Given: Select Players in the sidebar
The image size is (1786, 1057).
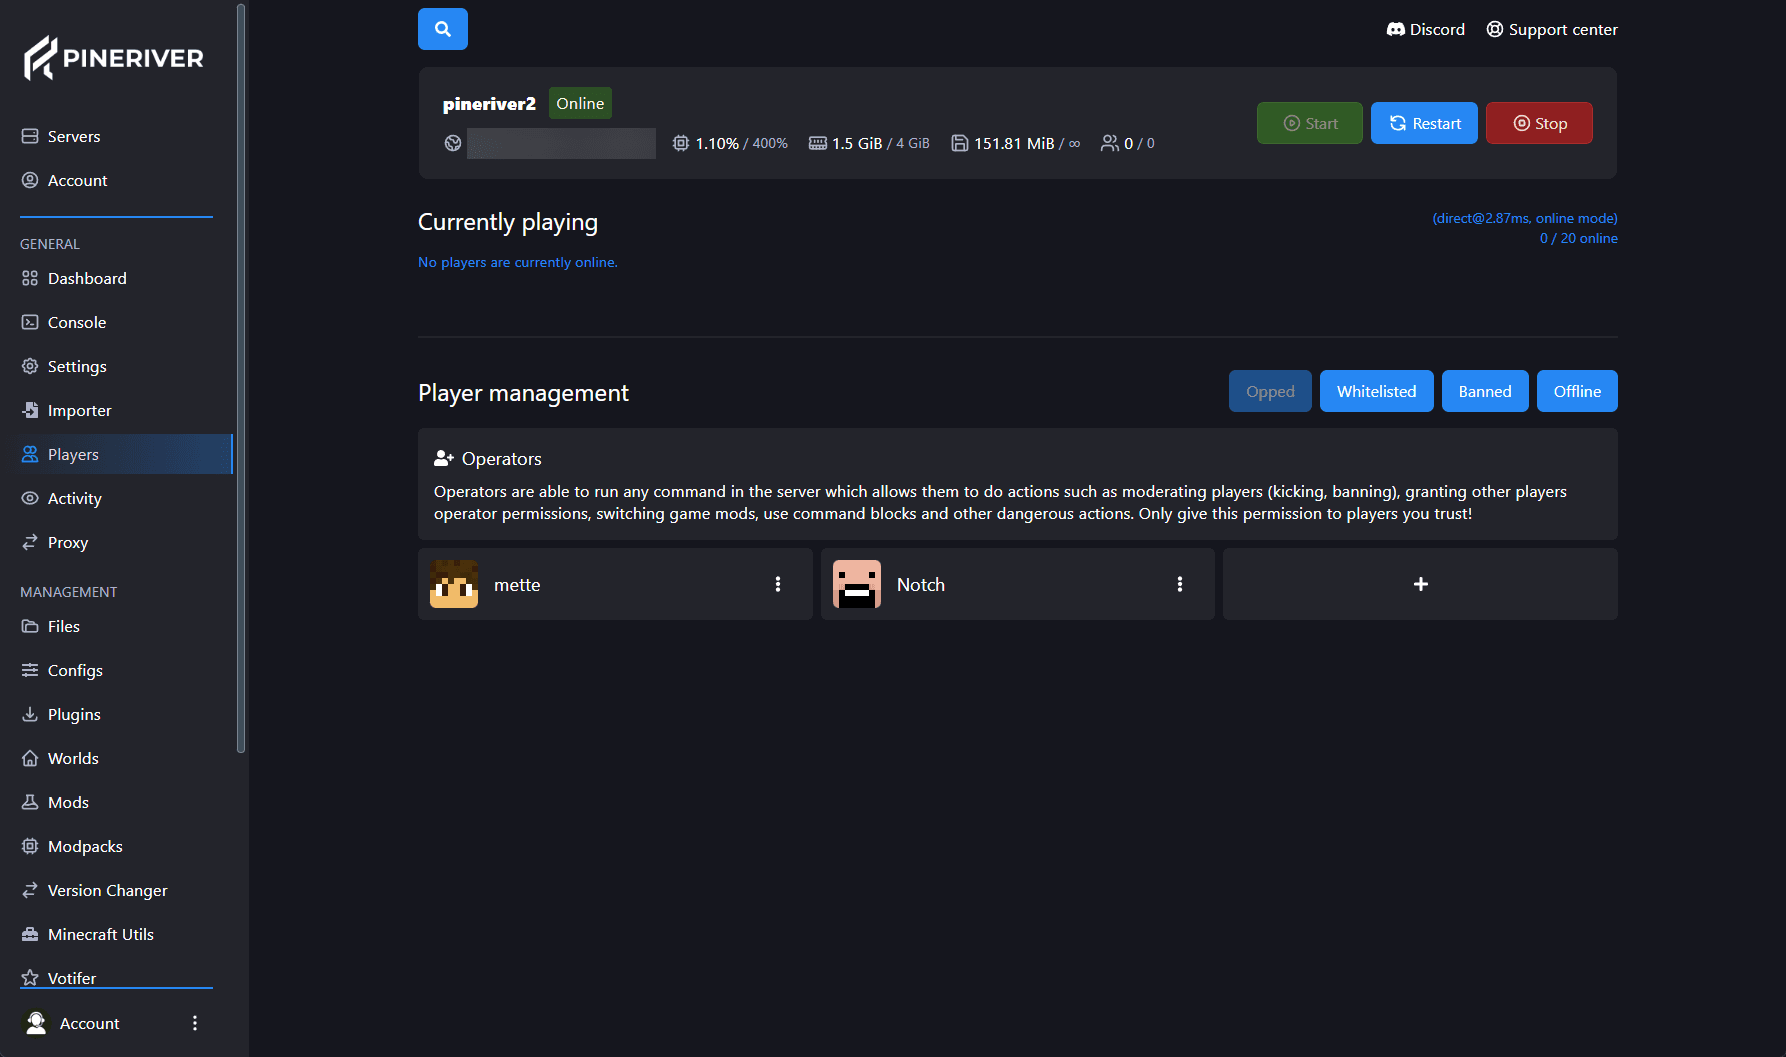Looking at the screenshot, I should click(x=116, y=454).
